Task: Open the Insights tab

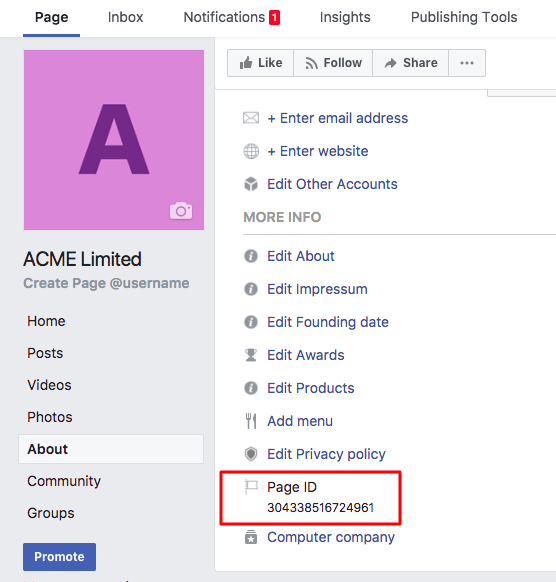Action: click(x=345, y=17)
